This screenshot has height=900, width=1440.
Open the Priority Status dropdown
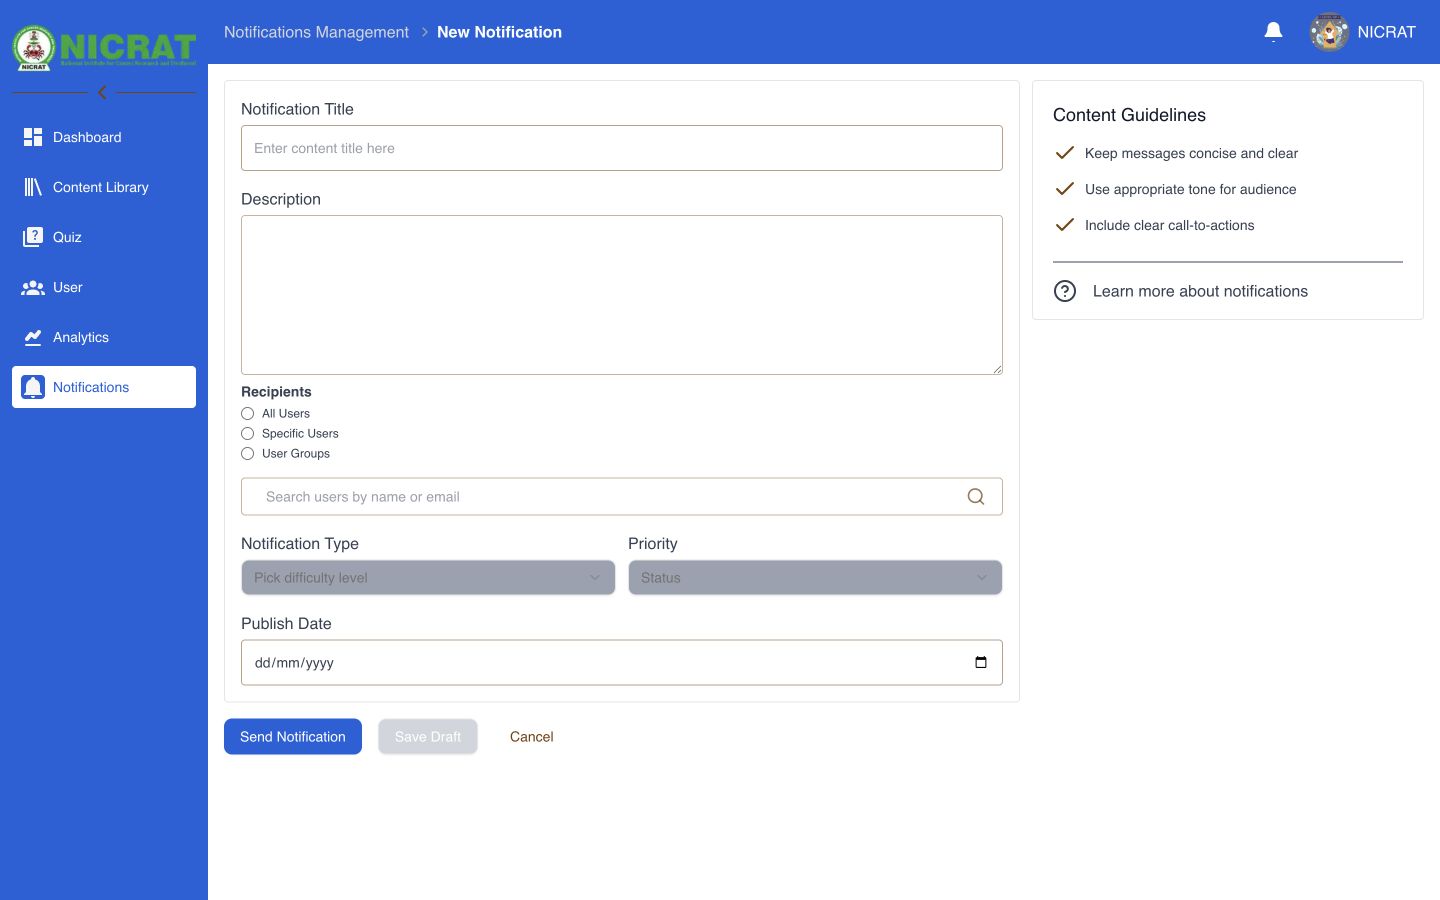pos(815,578)
